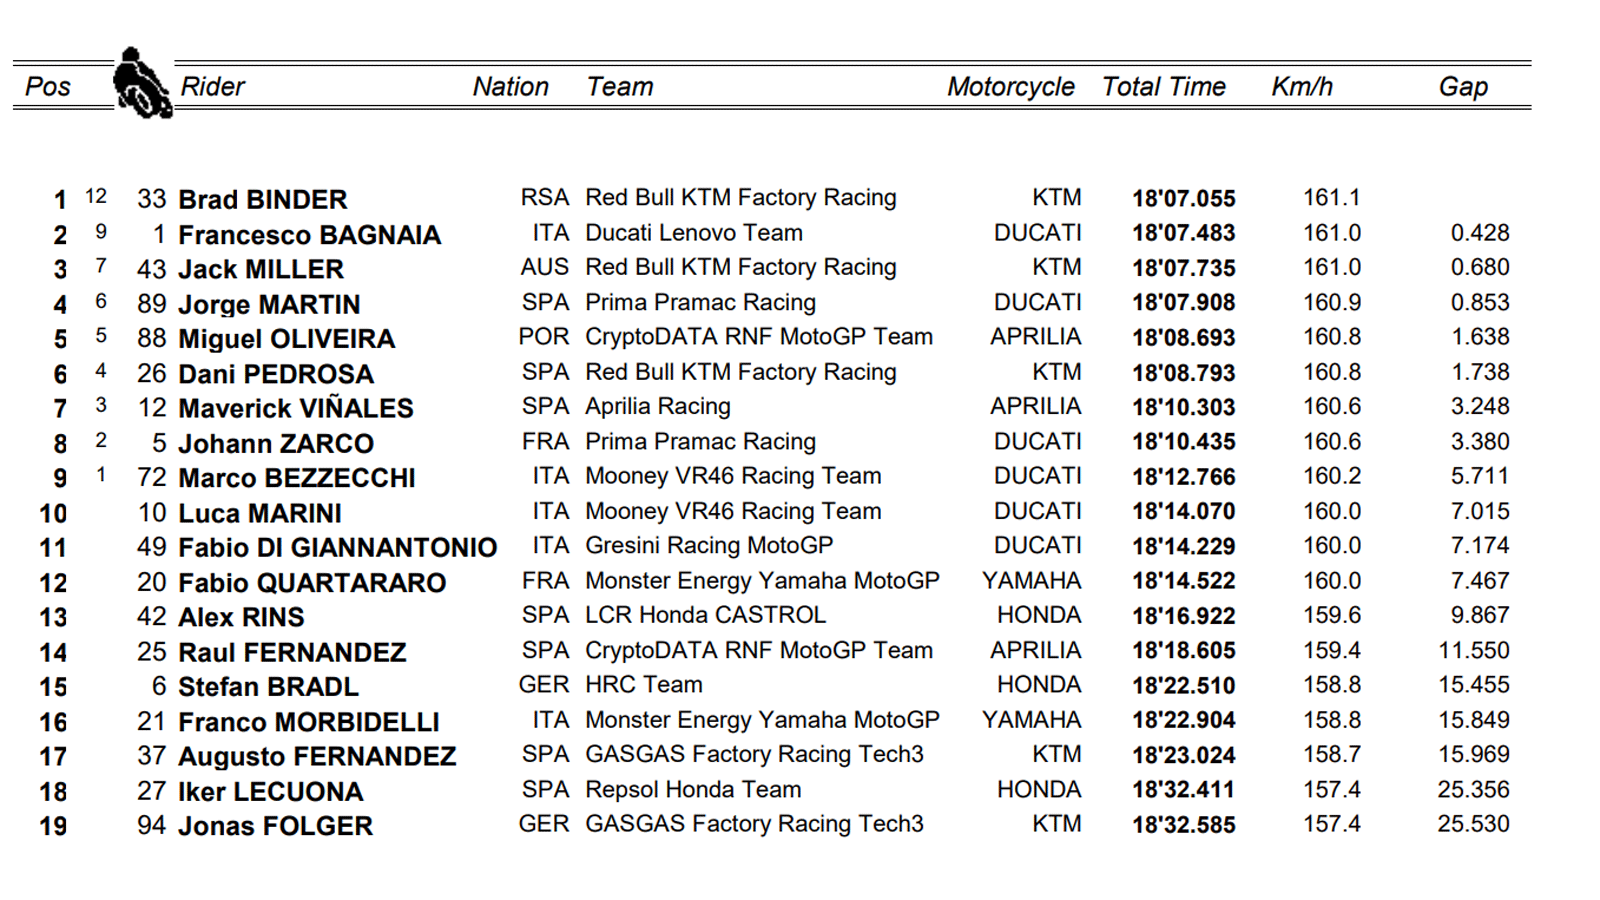Click the motorcycle rider icon in header
1600x900 pixels.
[x=142, y=83]
